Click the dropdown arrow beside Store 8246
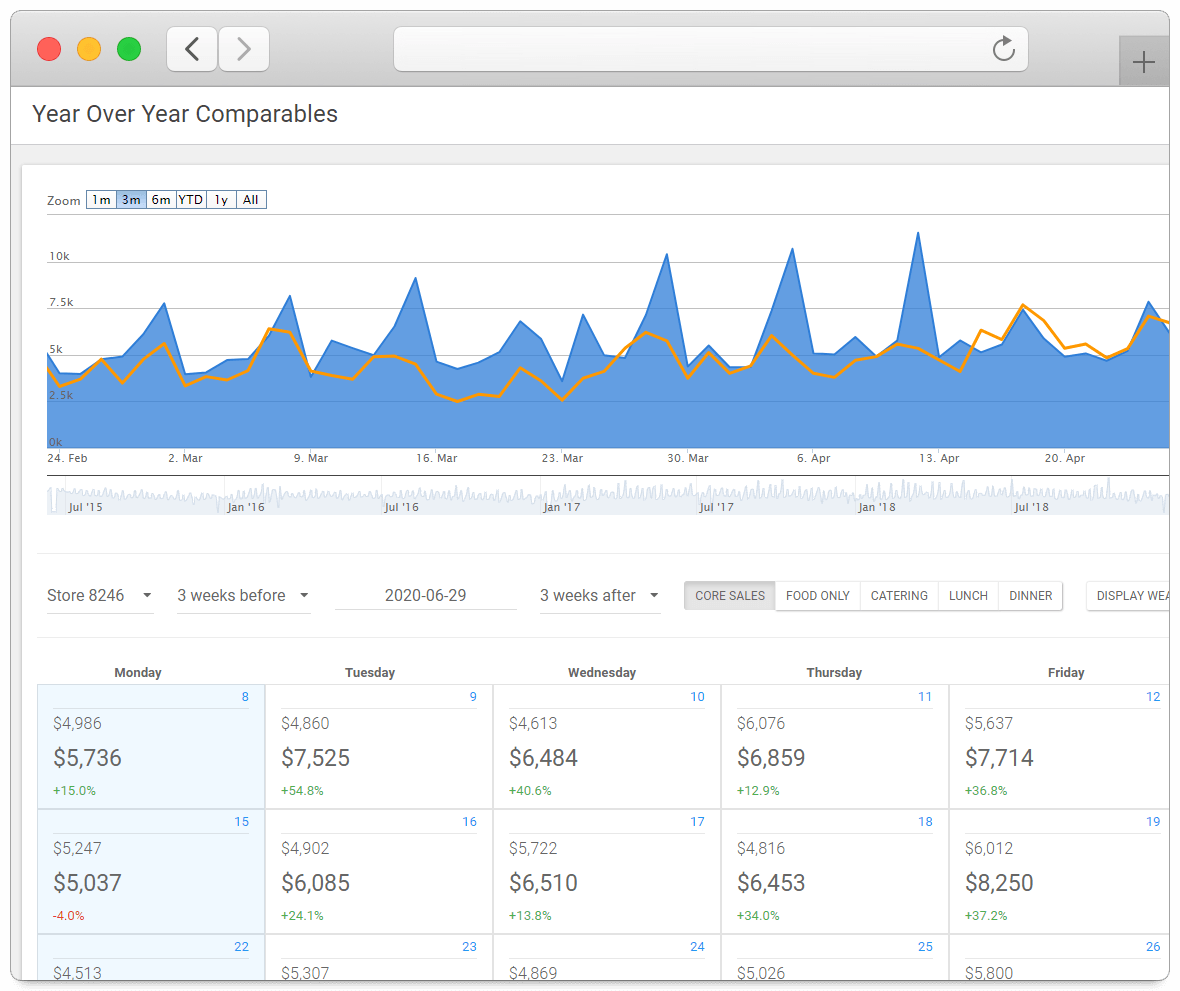Image resolution: width=1180 pixels, height=991 pixels. [146, 595]
